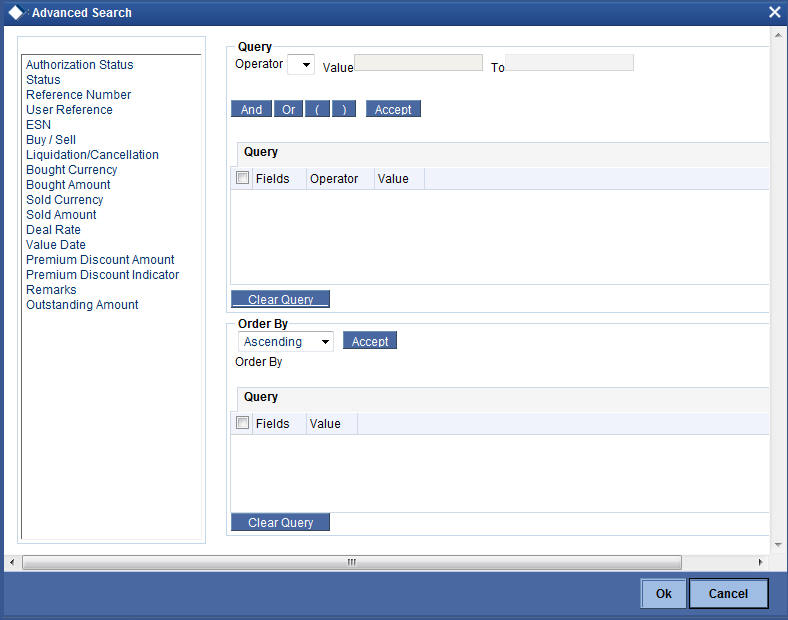Click the query Value input field

(418, 63)
